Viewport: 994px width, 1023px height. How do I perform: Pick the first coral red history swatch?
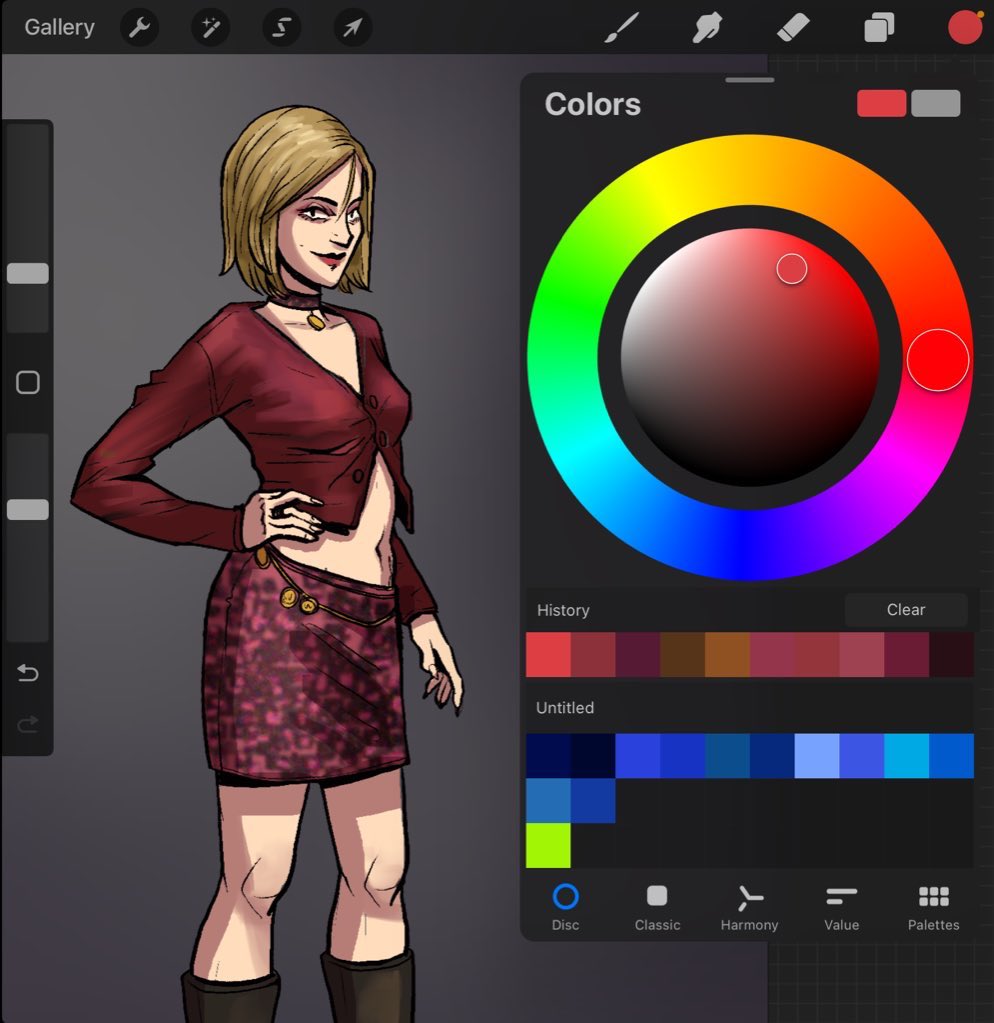point(549,654)
